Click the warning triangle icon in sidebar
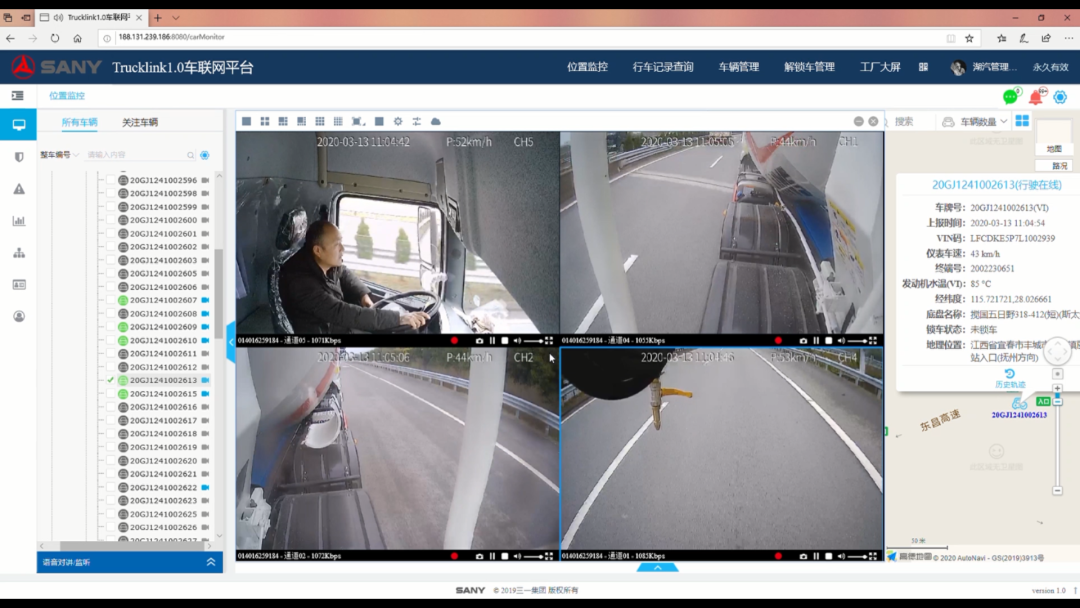Image resolution: width=1080 pixels, height=608 pixels. [x=18, y=189]
